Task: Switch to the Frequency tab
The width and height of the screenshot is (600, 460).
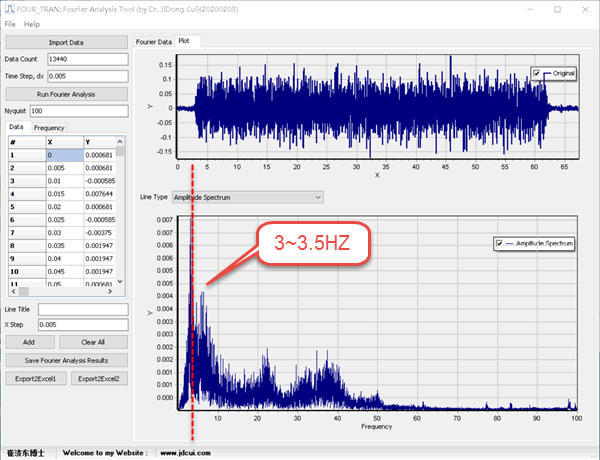Action: (49, 128)
